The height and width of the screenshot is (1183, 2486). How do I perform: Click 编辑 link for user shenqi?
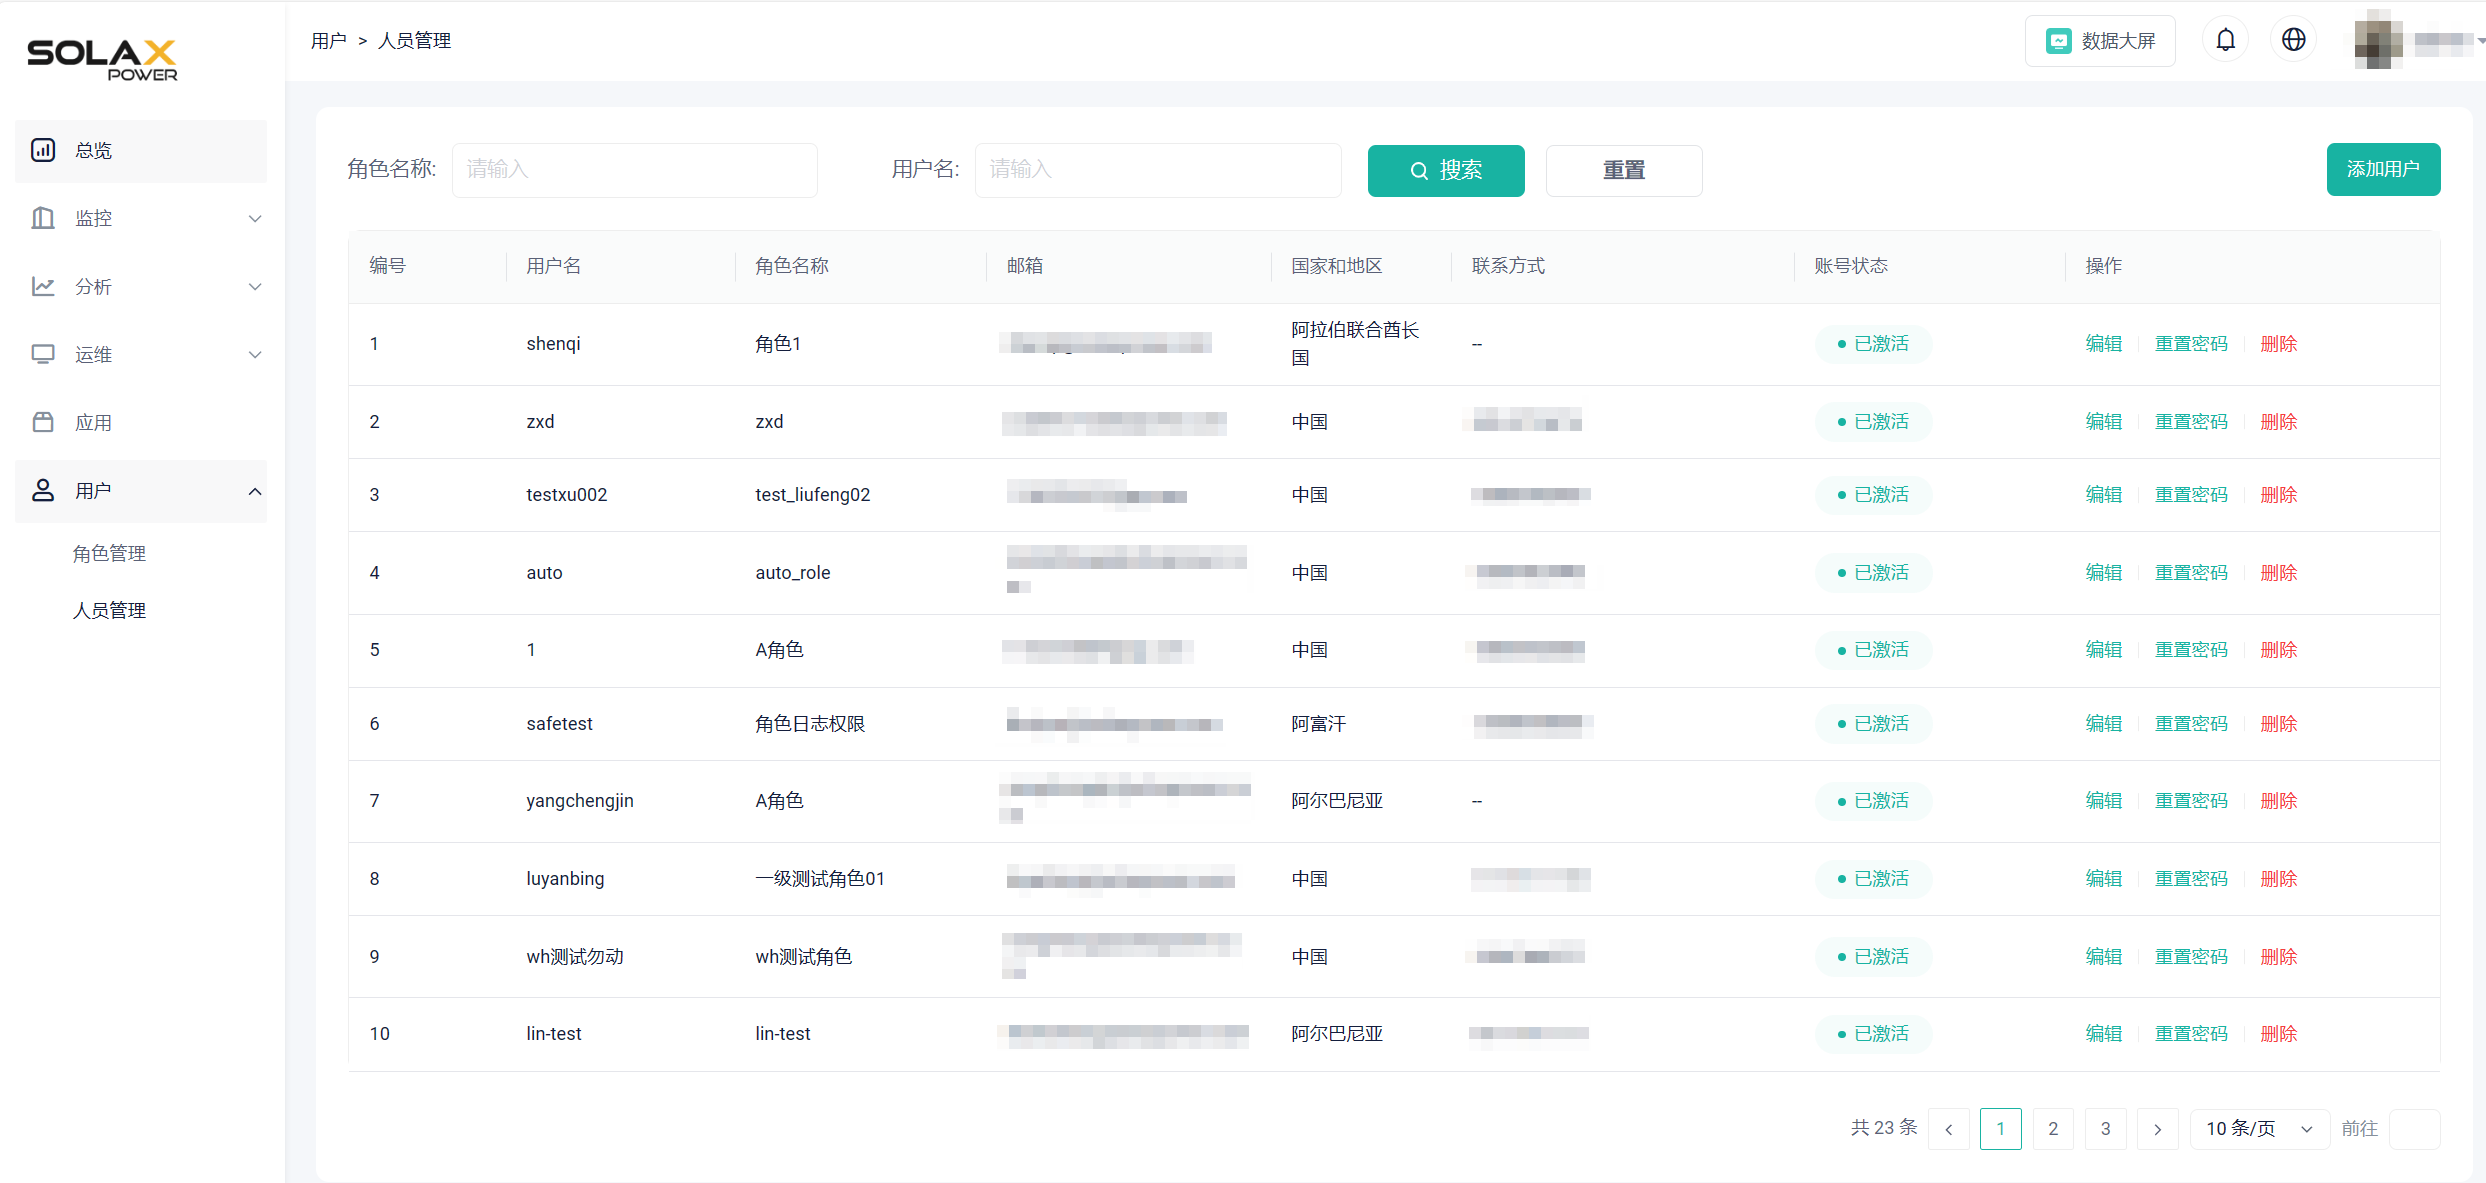[x=2104, y=343]
